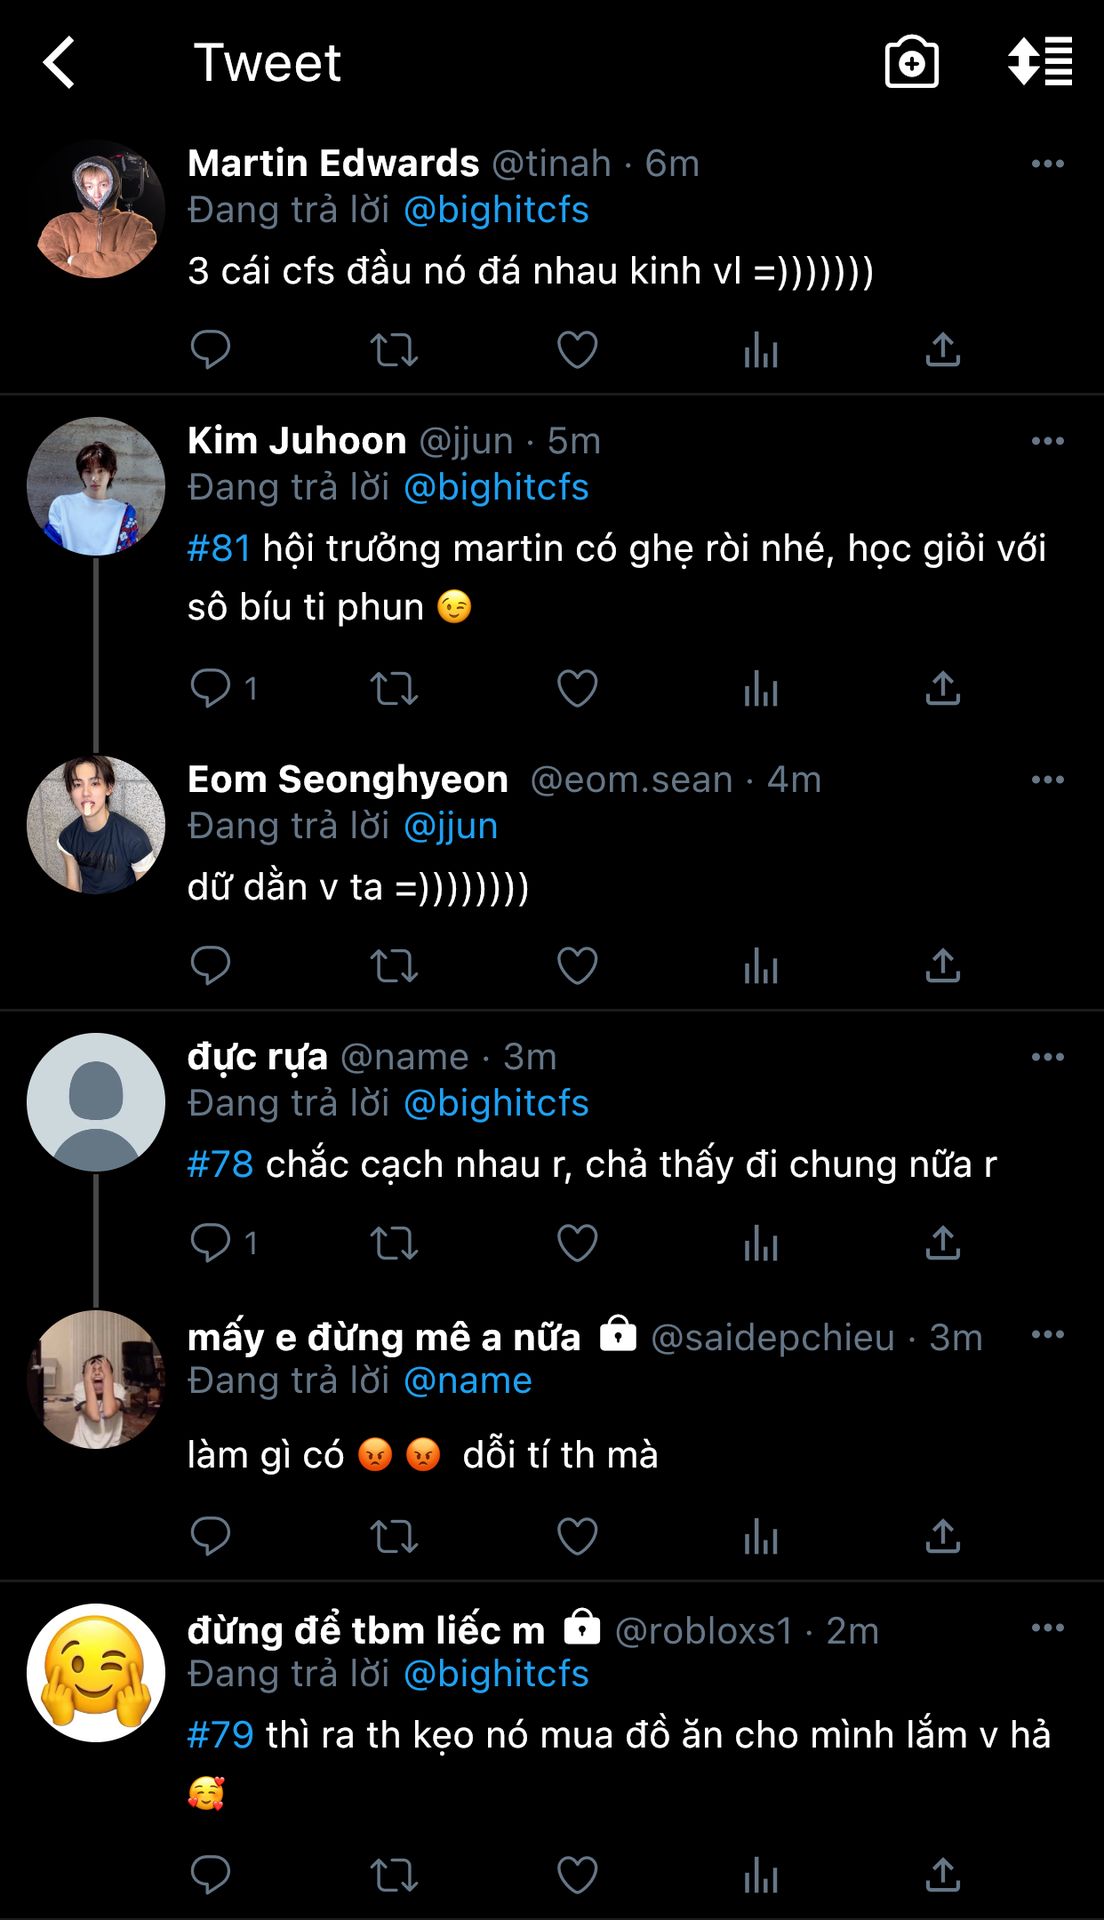The height and width of the screenshot is (1920, 1104).
Task: Like Martin Edwards' tweet
Action: pyautogui.click(x=577, y=350)
